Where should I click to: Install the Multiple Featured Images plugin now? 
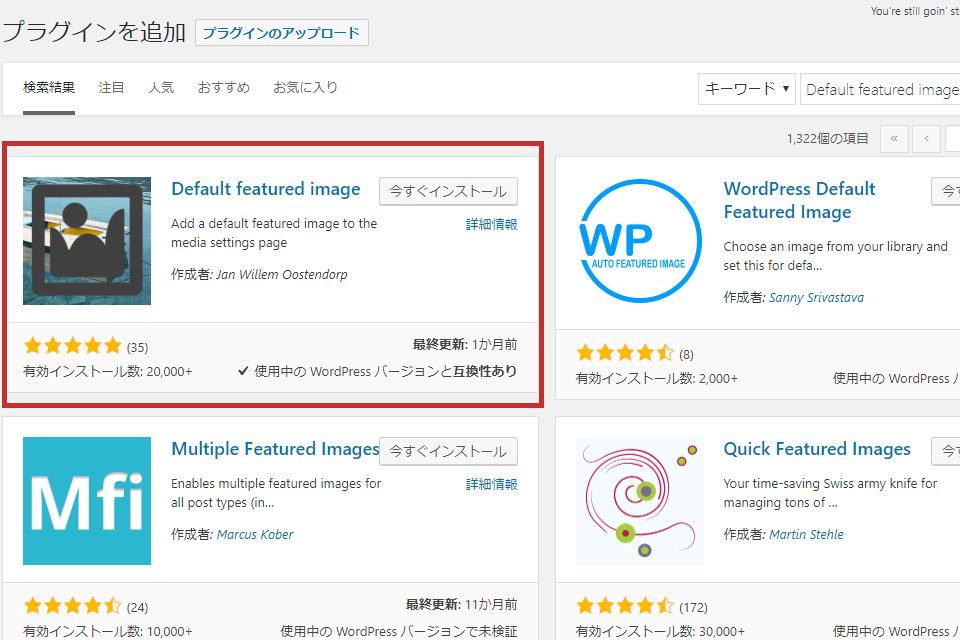(448, 451)
